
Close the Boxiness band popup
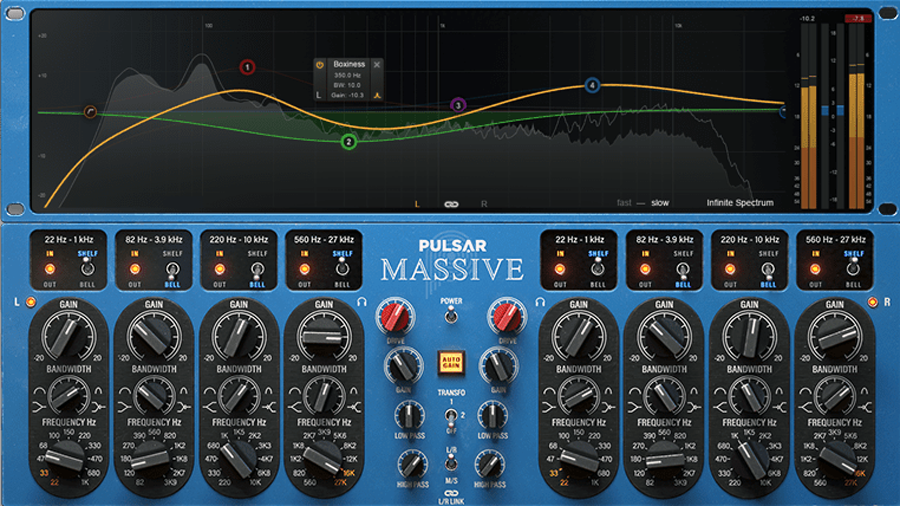(377, 65)
